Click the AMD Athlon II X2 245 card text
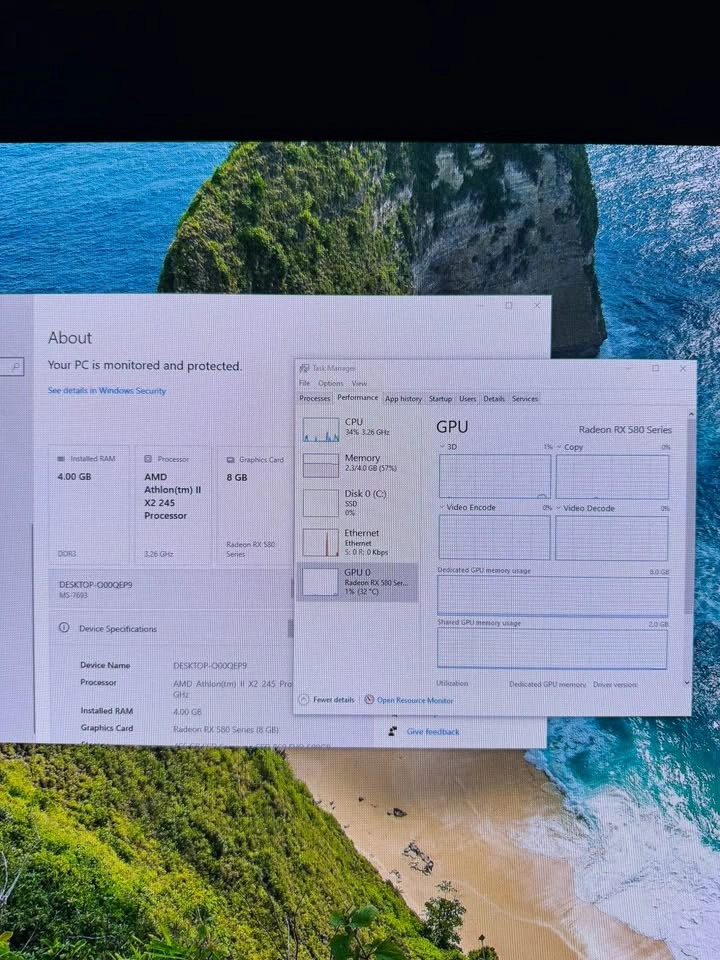This screenshot has height=960, width=720. pyautogui.click(x=173, y=496)
